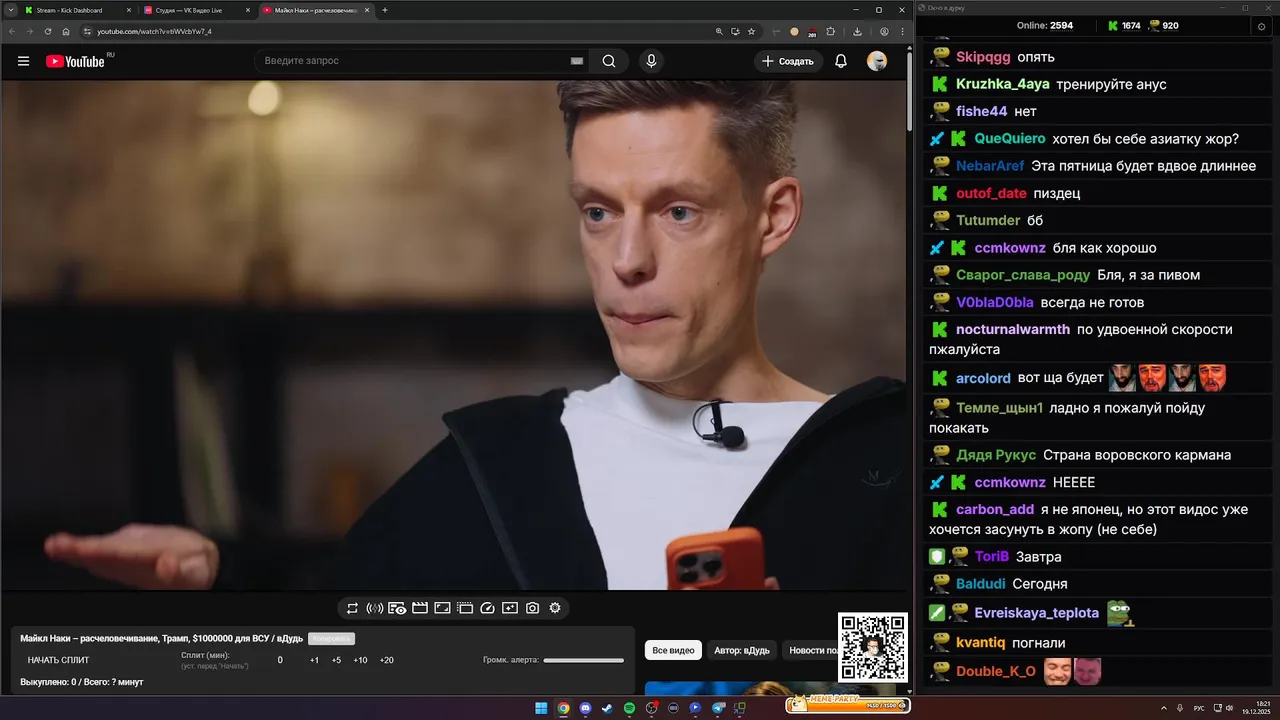1280x720 pixels.
Task: Open the gear settings in player toolbar
Action: coord(555,608)
